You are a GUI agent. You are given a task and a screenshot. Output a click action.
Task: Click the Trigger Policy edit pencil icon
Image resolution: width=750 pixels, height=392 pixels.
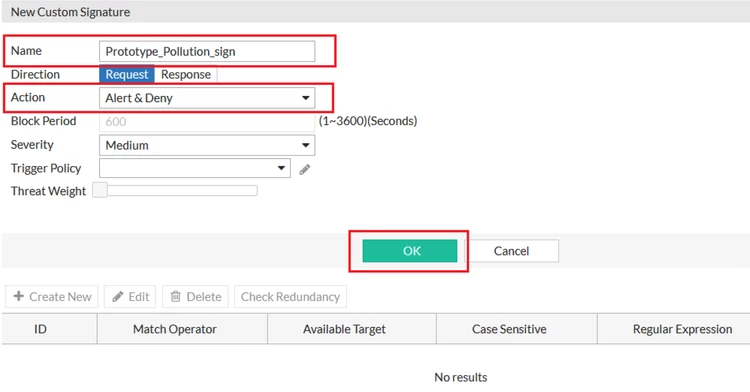point(305,169)
